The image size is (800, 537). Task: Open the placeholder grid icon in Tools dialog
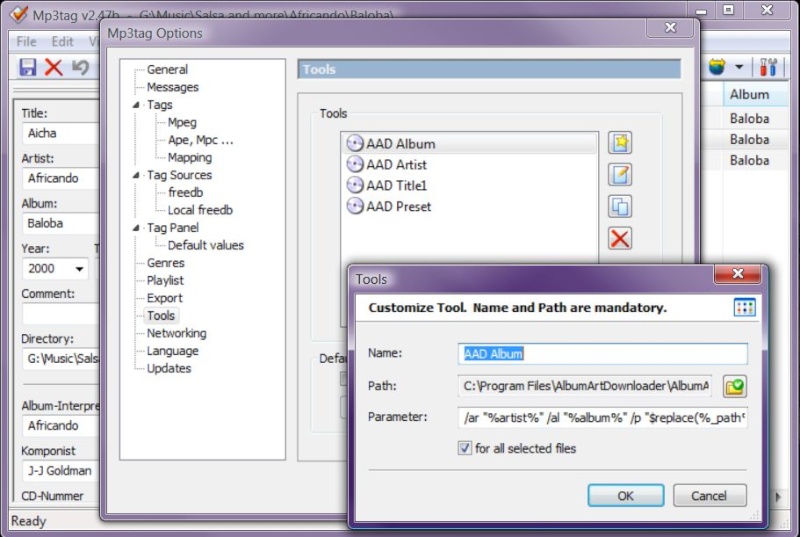tap(744, 308)
